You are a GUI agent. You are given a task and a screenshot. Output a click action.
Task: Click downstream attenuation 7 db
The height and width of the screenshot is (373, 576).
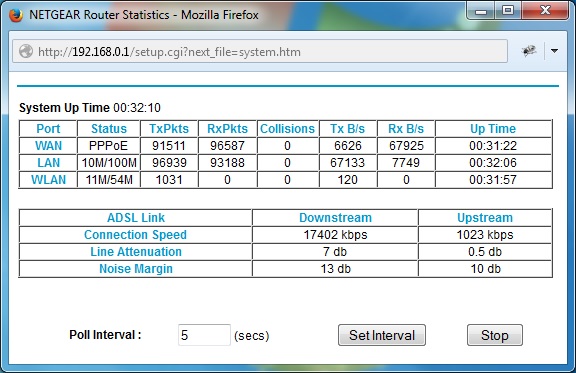335,252
